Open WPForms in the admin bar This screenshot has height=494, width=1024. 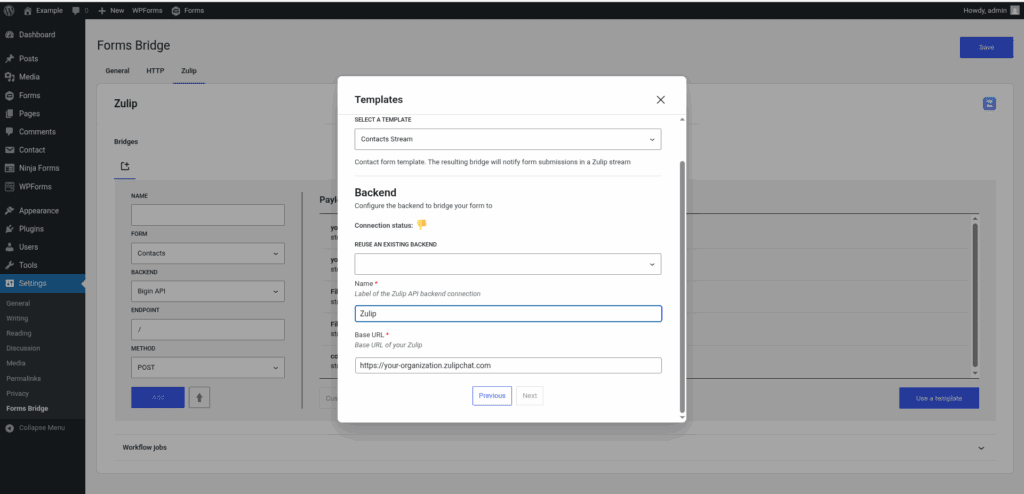146,10
